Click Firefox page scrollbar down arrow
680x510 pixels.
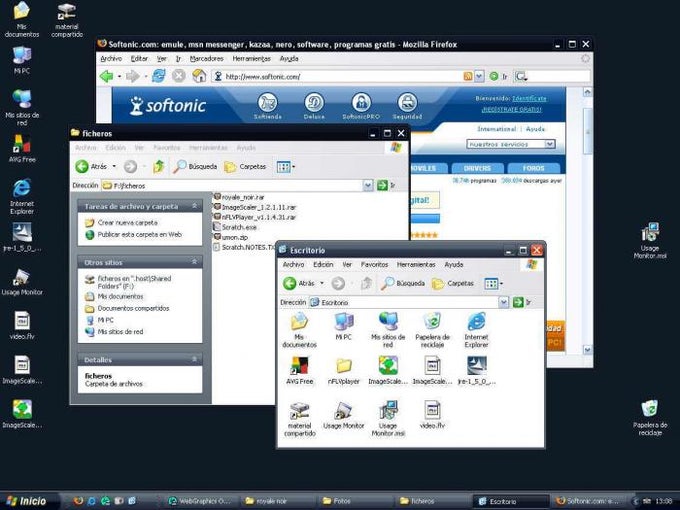pos(588,349)
